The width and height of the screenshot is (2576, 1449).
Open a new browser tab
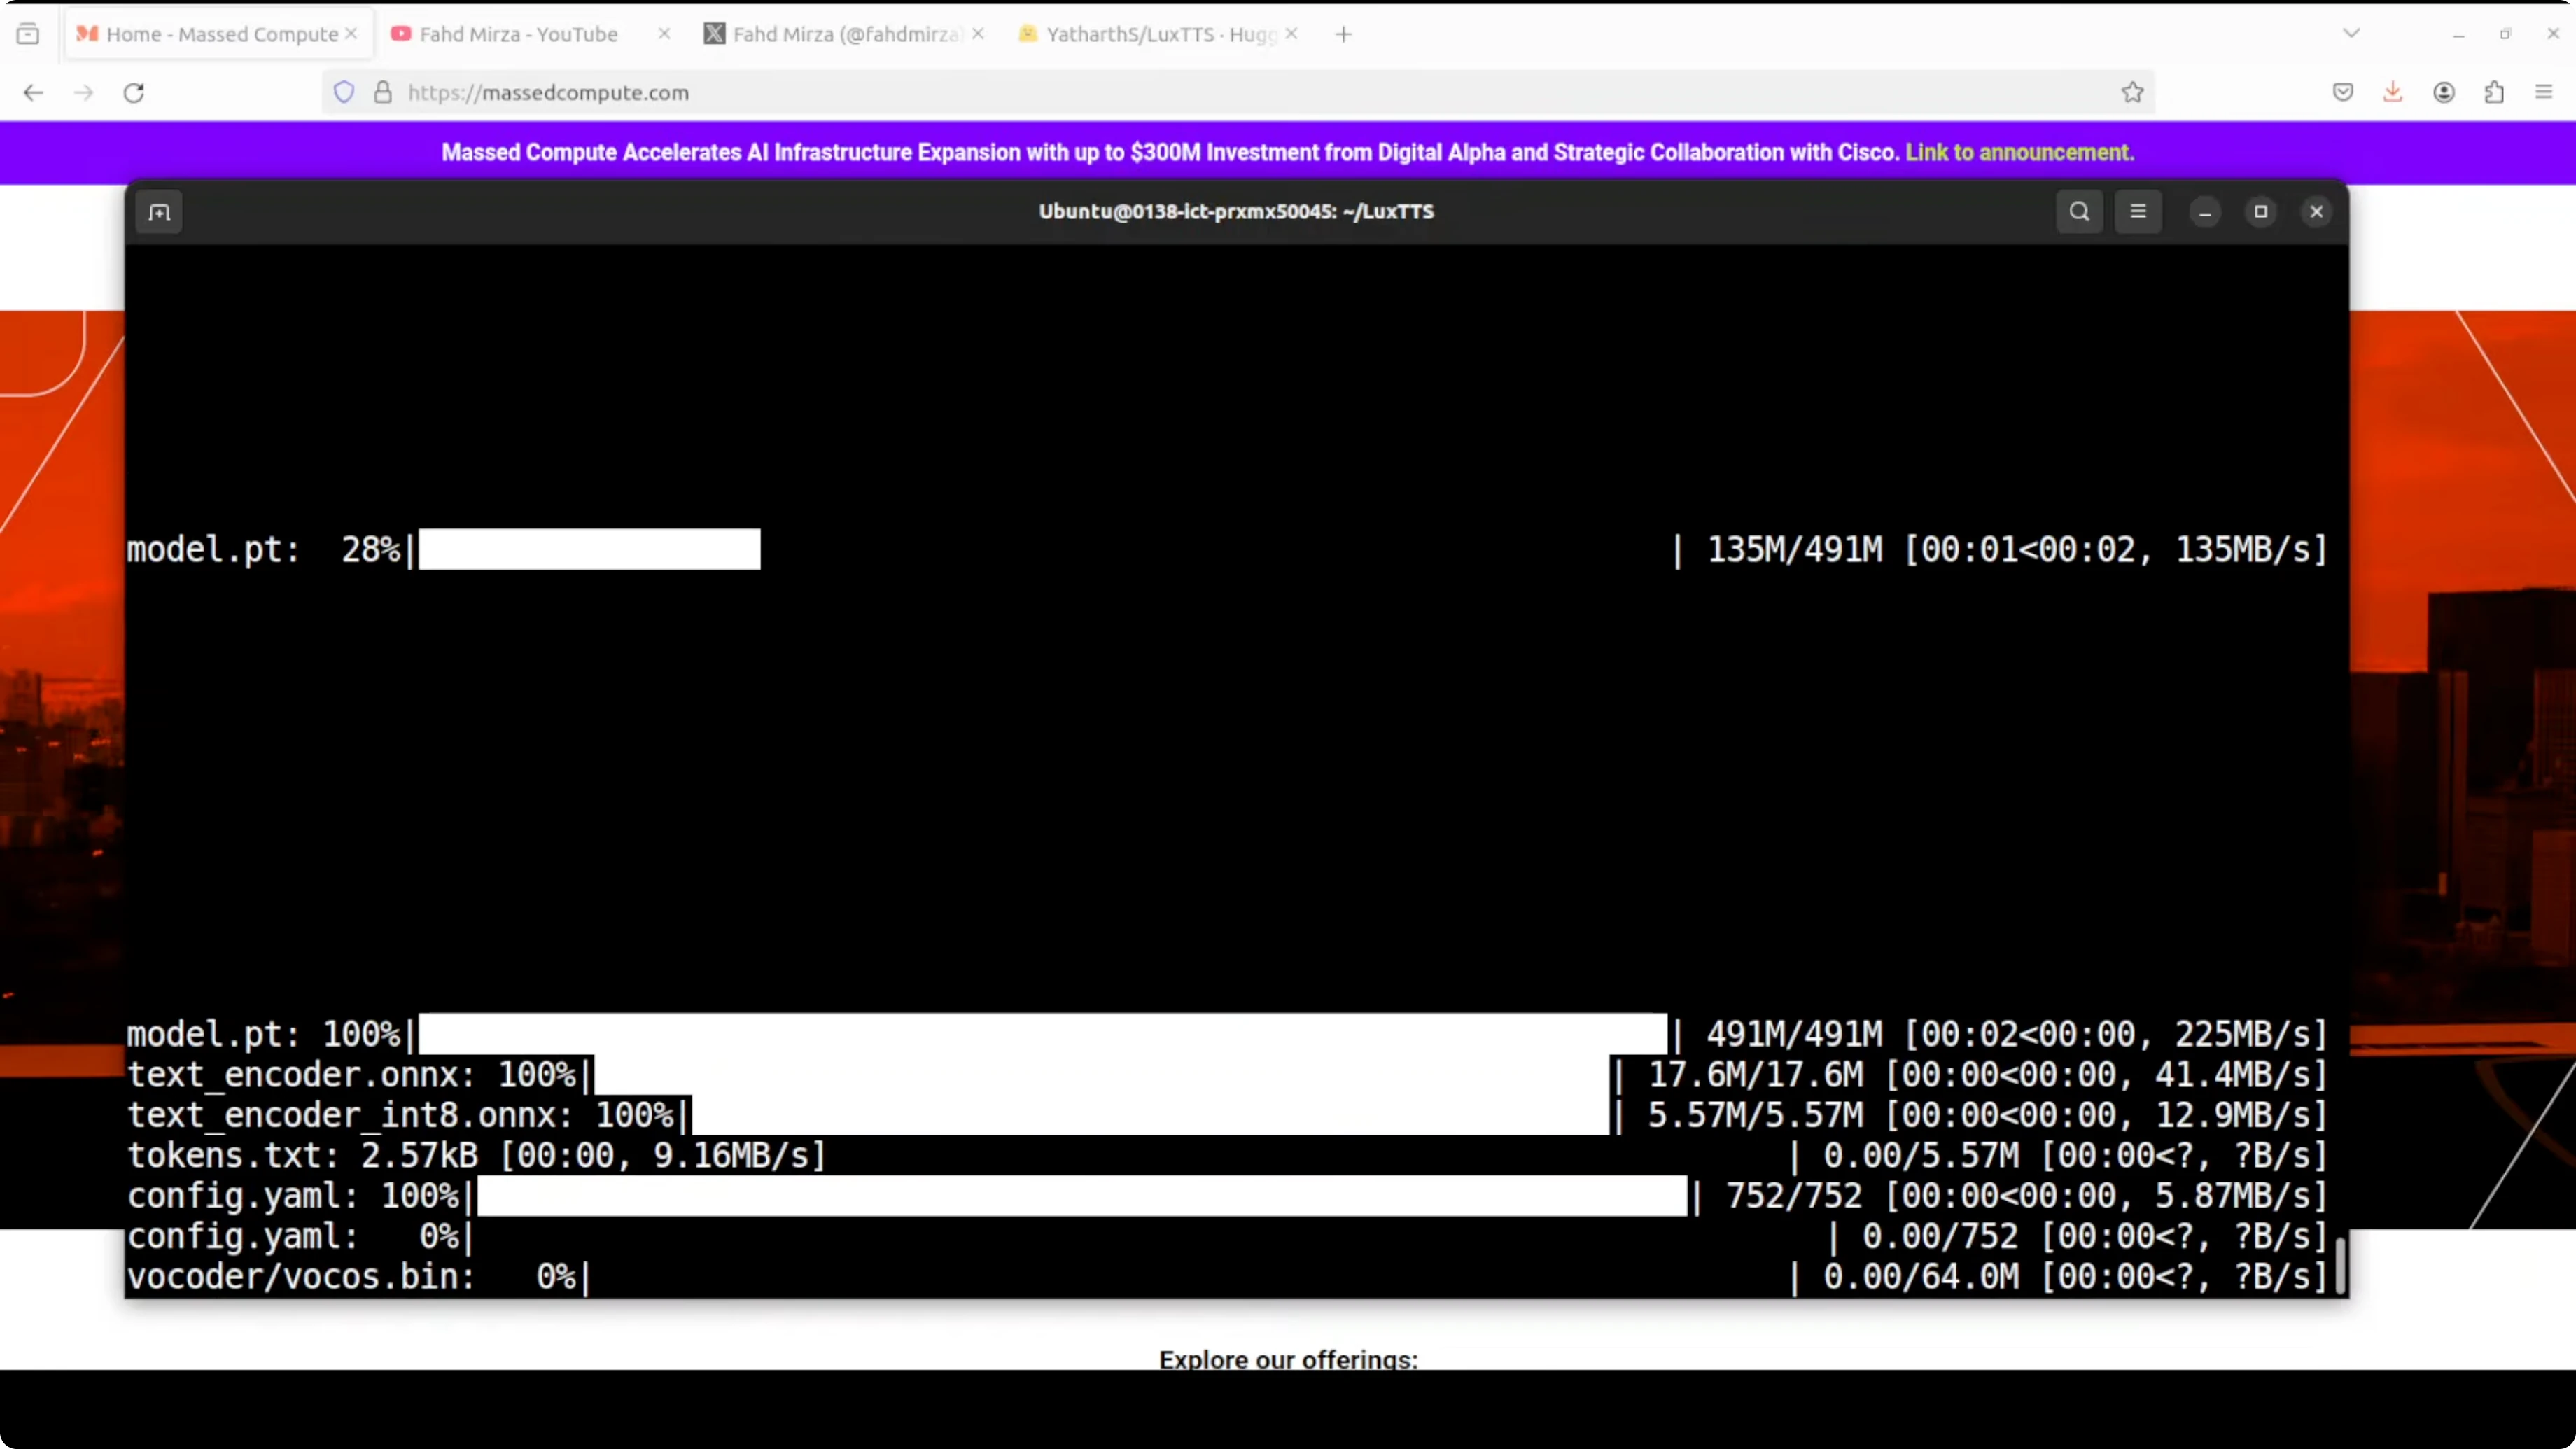1344,34
